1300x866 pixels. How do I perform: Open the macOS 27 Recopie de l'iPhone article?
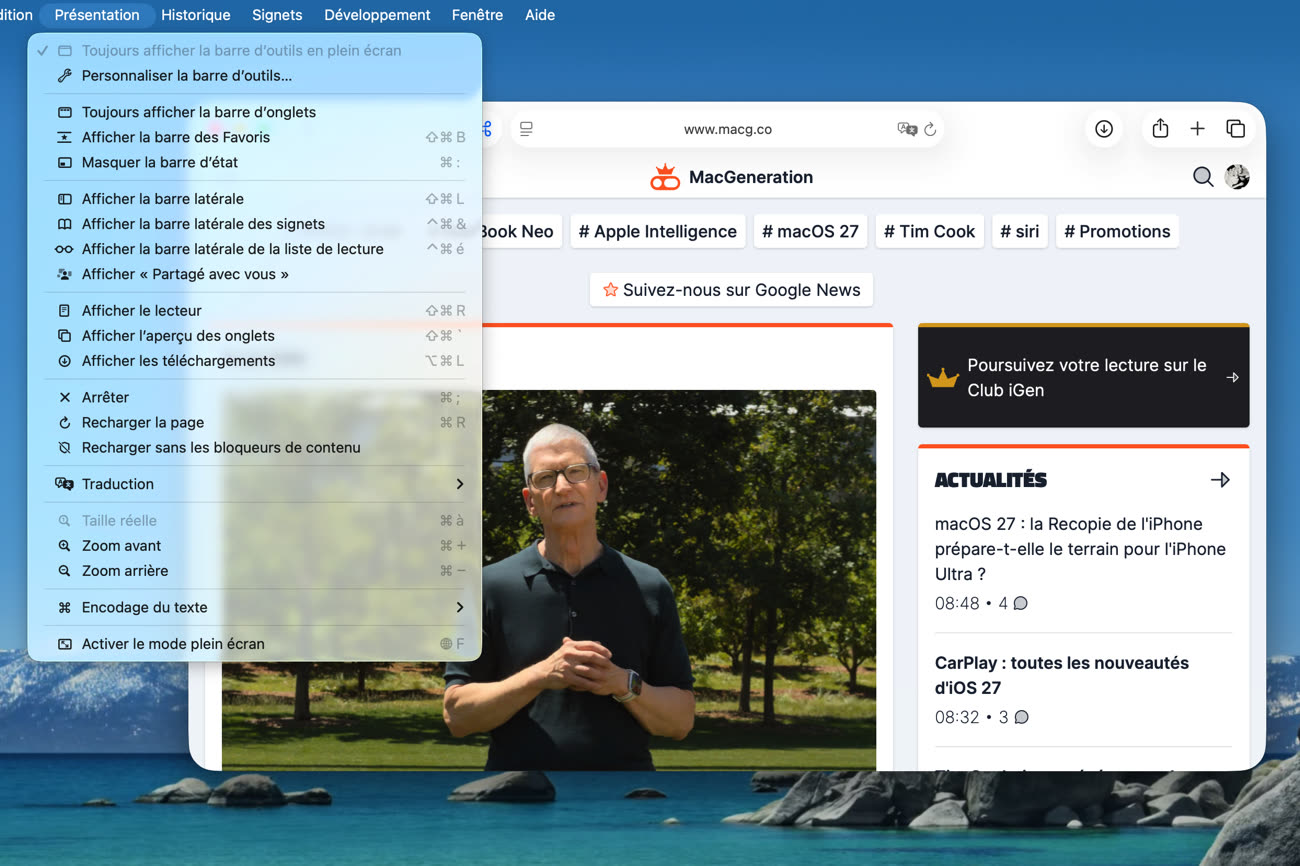(x=1080, y=549)
